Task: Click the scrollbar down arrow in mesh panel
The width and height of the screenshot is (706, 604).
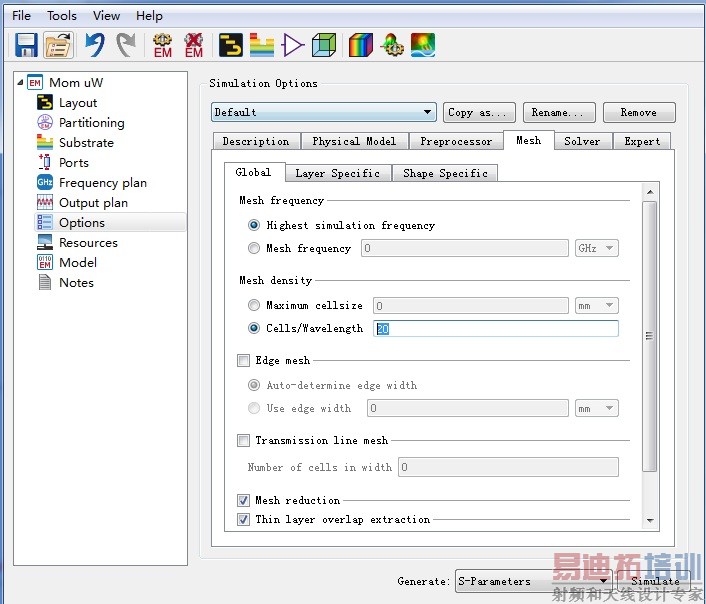Action: [650, 521]
